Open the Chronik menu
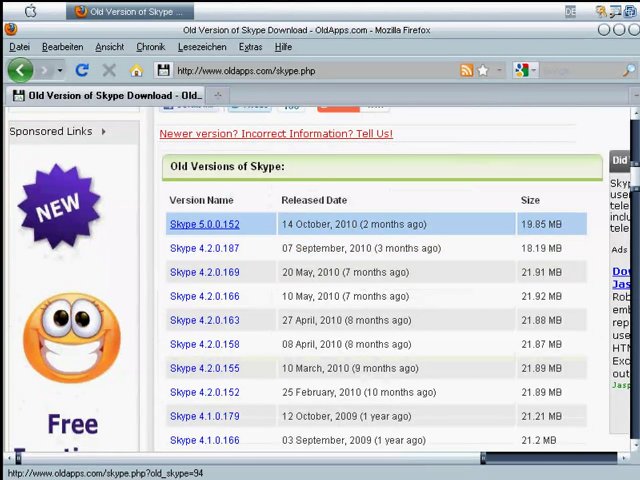Image resolution: width=640 pixels, height=480 pixels. coord(150,47)
